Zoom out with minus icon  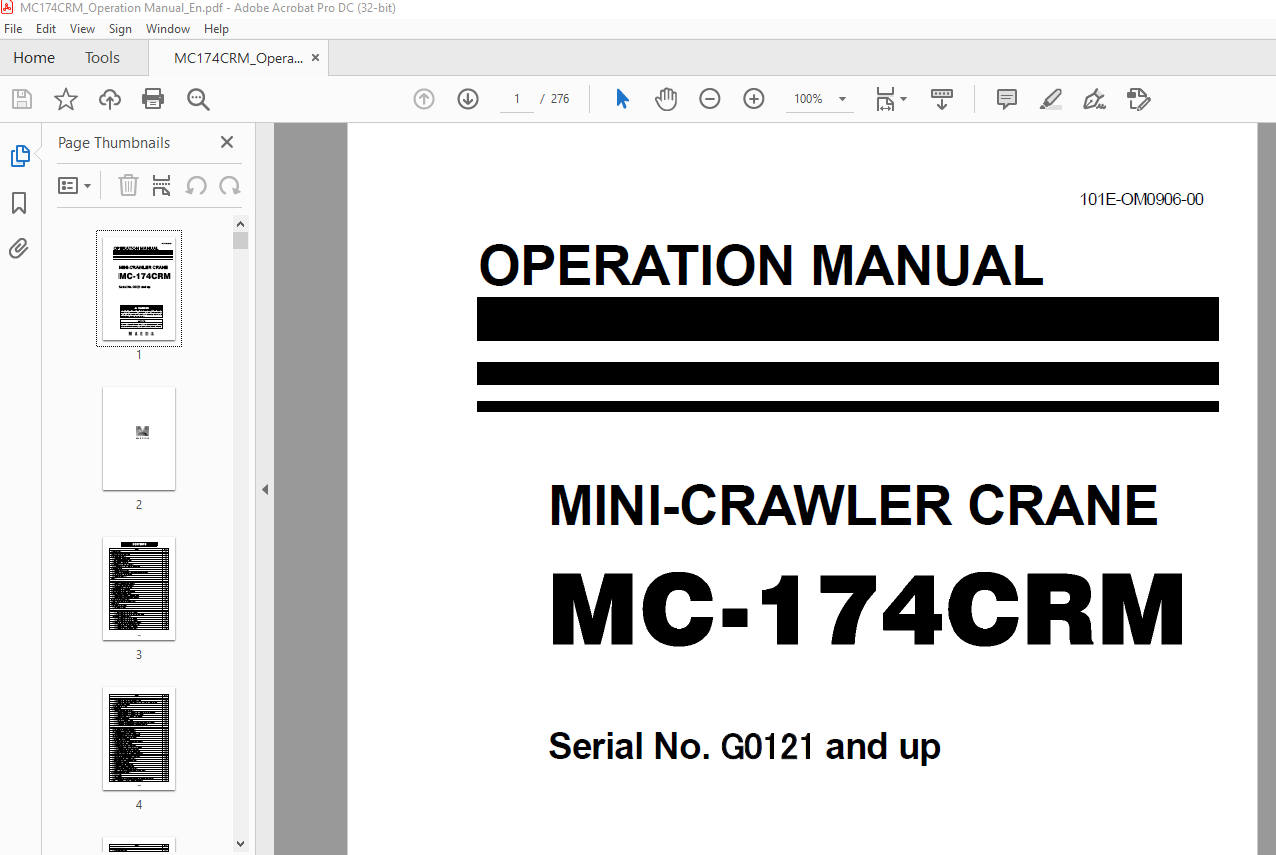click(x=710, y=99)
